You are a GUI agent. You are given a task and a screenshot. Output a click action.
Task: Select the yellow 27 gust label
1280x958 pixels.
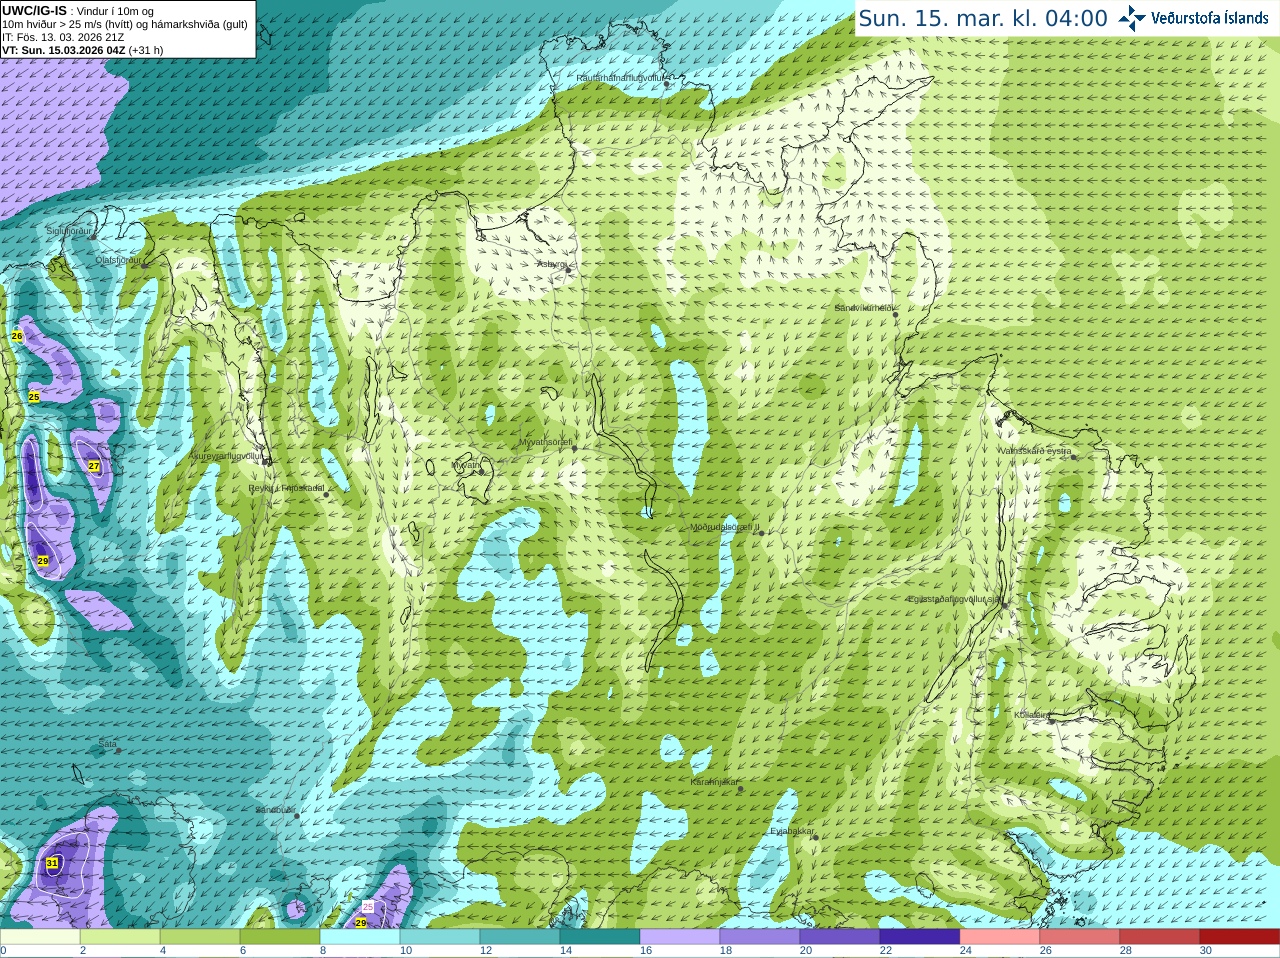(x=94, y=466)
